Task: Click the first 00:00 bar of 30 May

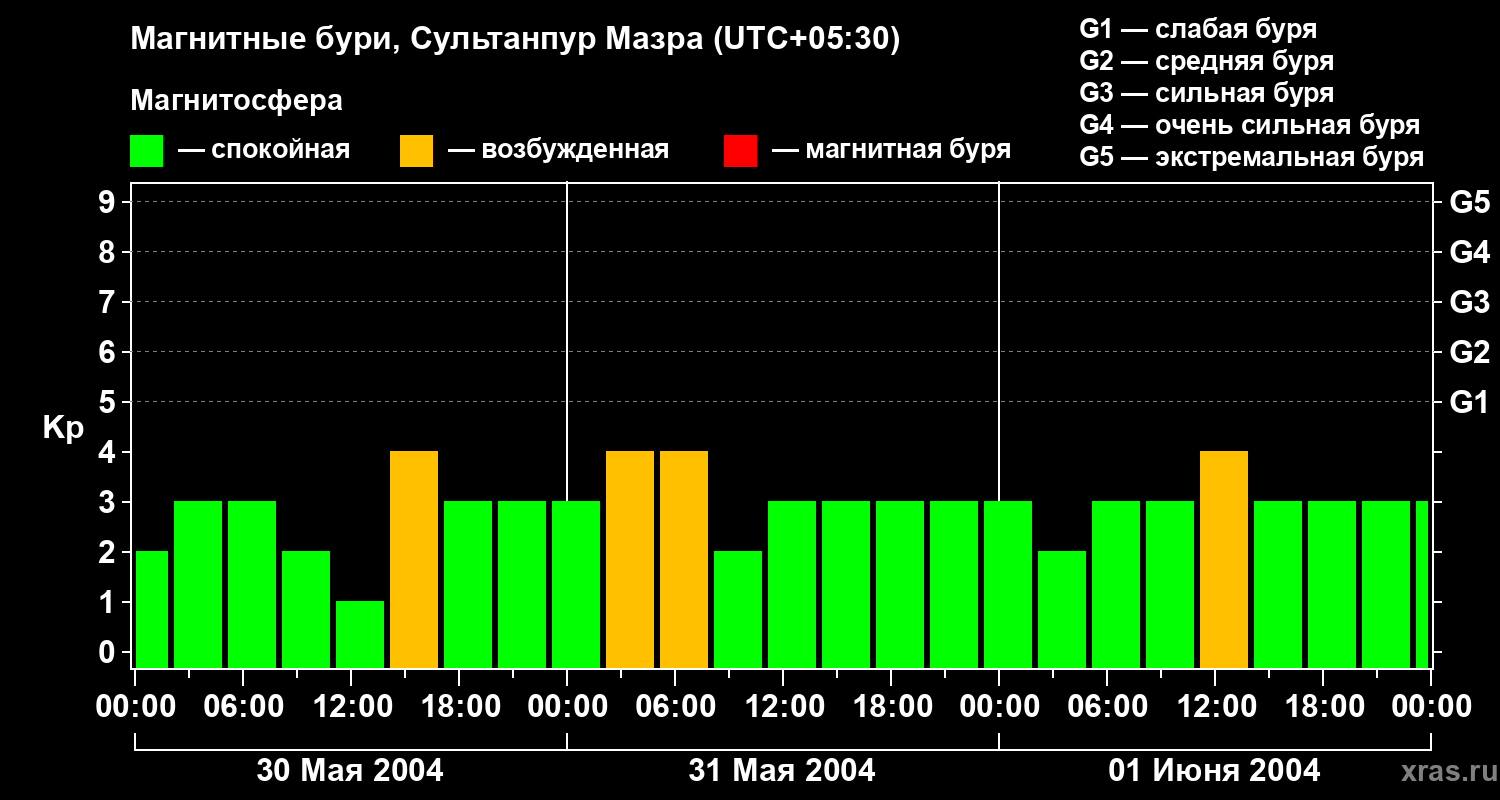Action: (152, 609)
